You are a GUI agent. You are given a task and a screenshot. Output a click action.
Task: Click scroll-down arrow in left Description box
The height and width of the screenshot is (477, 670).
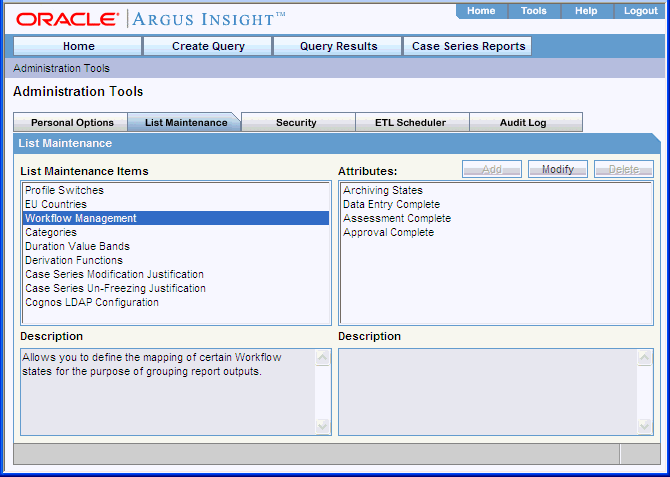323,426
